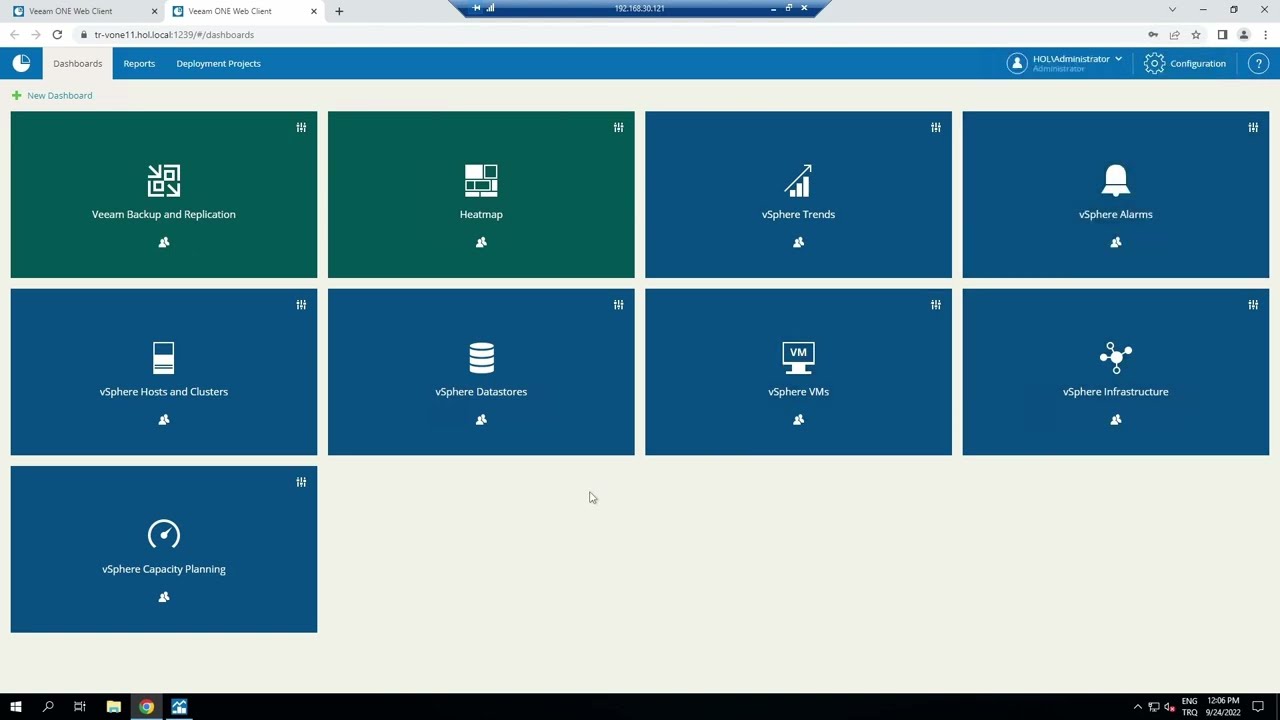1280x720 pixels.
Task: Open settings icon on vSphere Capacity Planning tile
Action: pyautogui.click(x=301, y=482)
